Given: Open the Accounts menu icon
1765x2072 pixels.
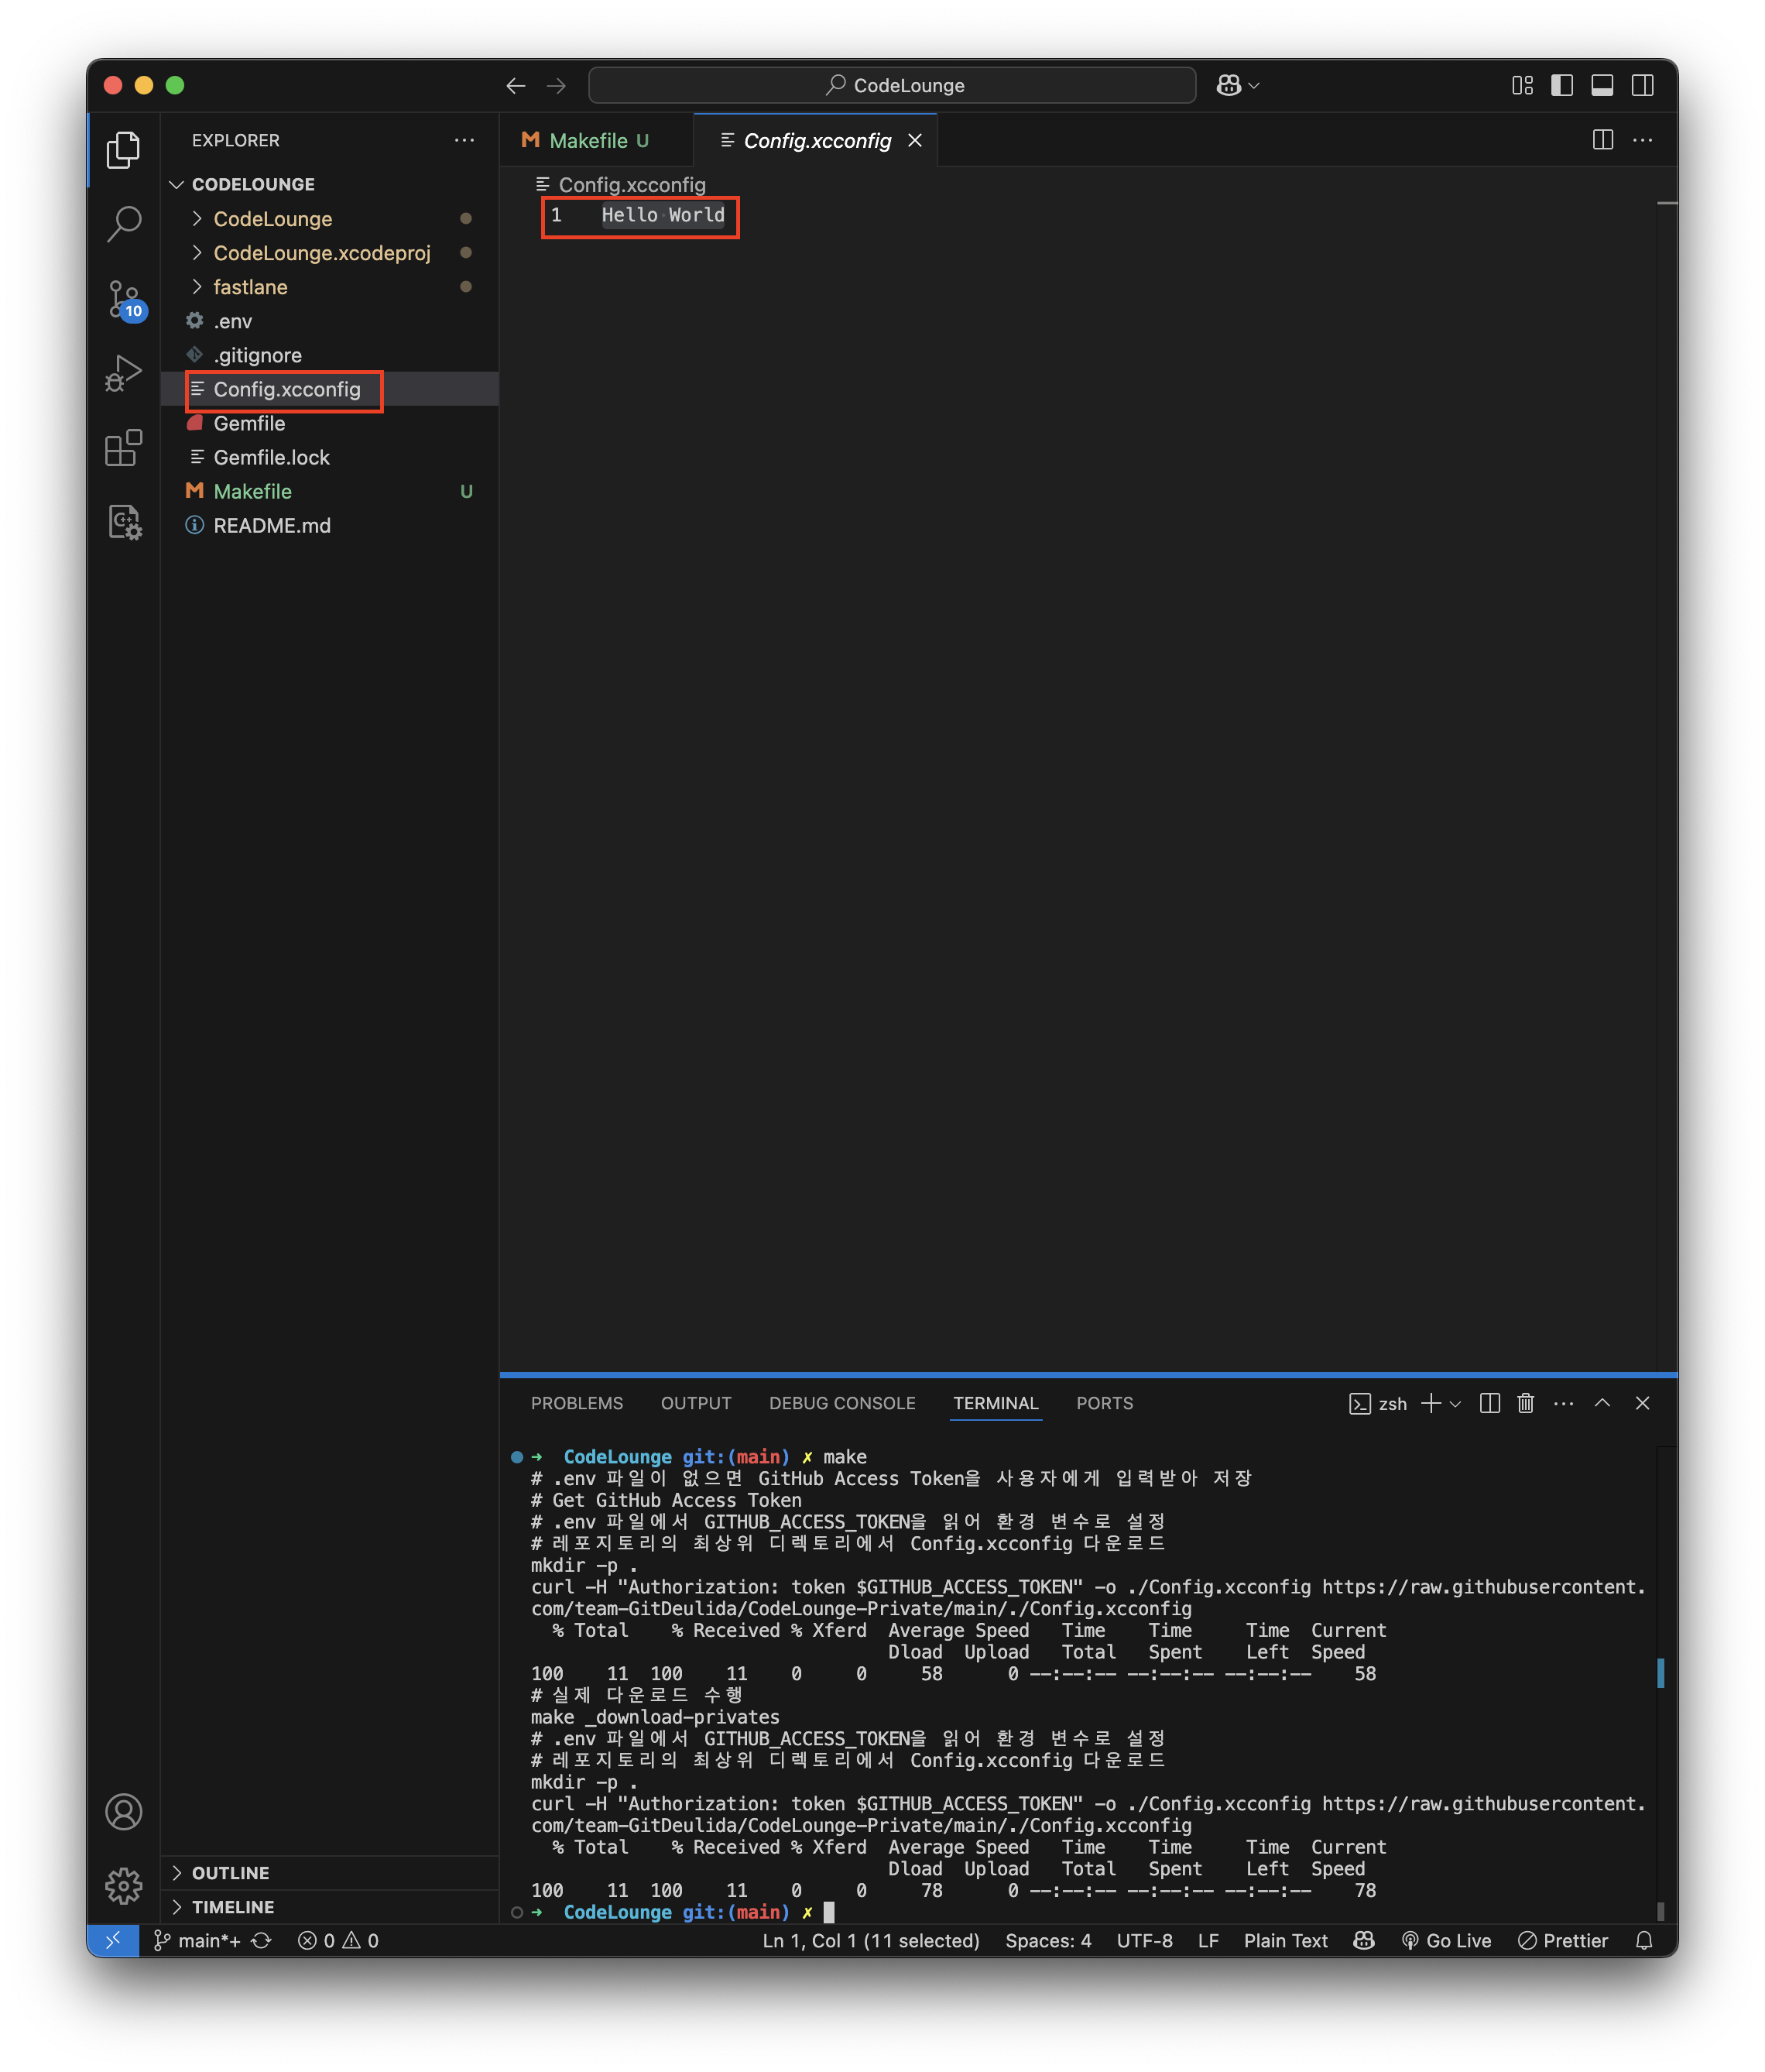Looking at the screenshot, I should coord(124,1811).
